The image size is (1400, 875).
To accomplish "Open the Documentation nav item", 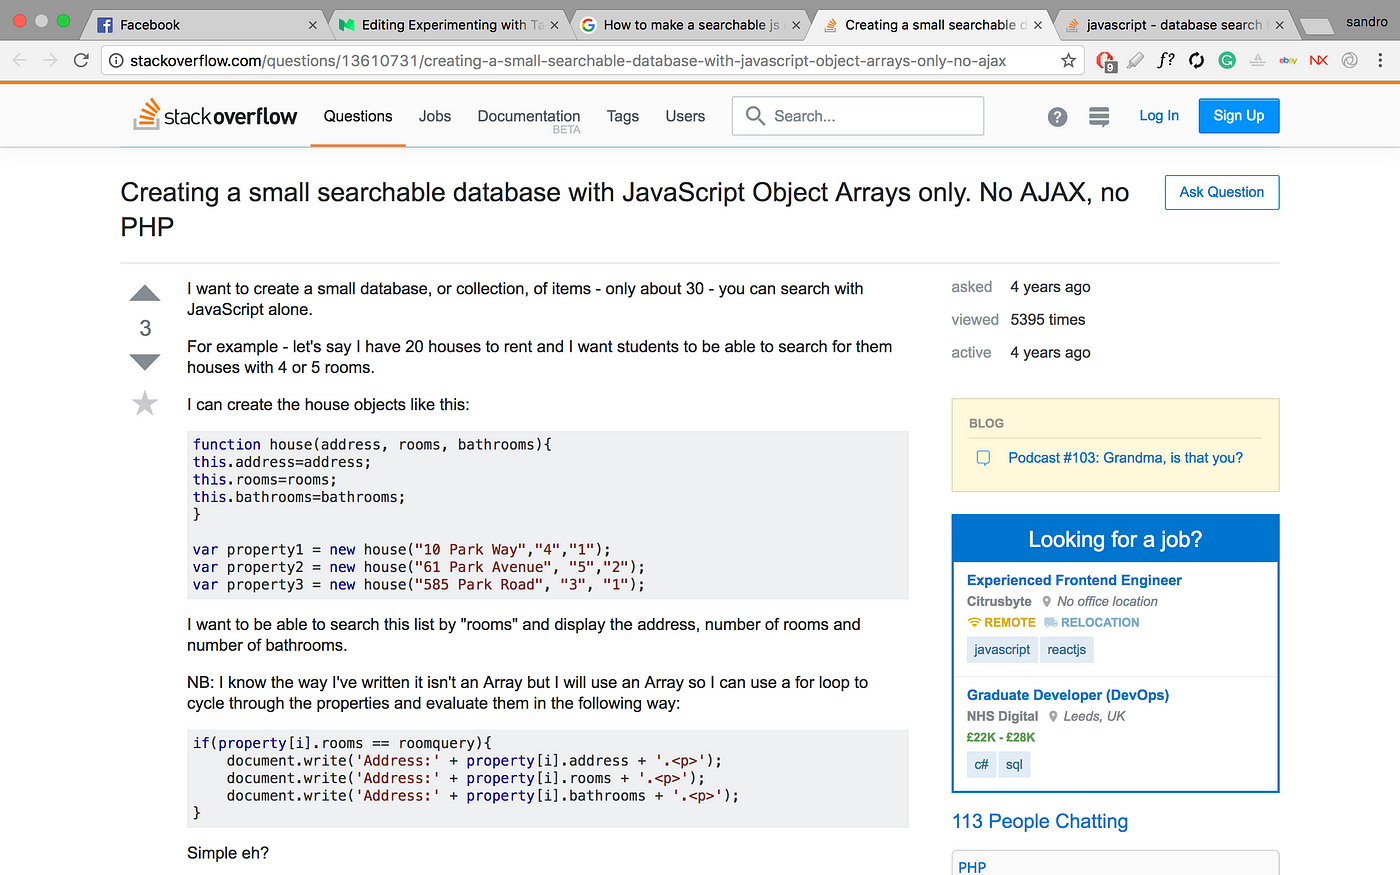I will pos(529,118).
